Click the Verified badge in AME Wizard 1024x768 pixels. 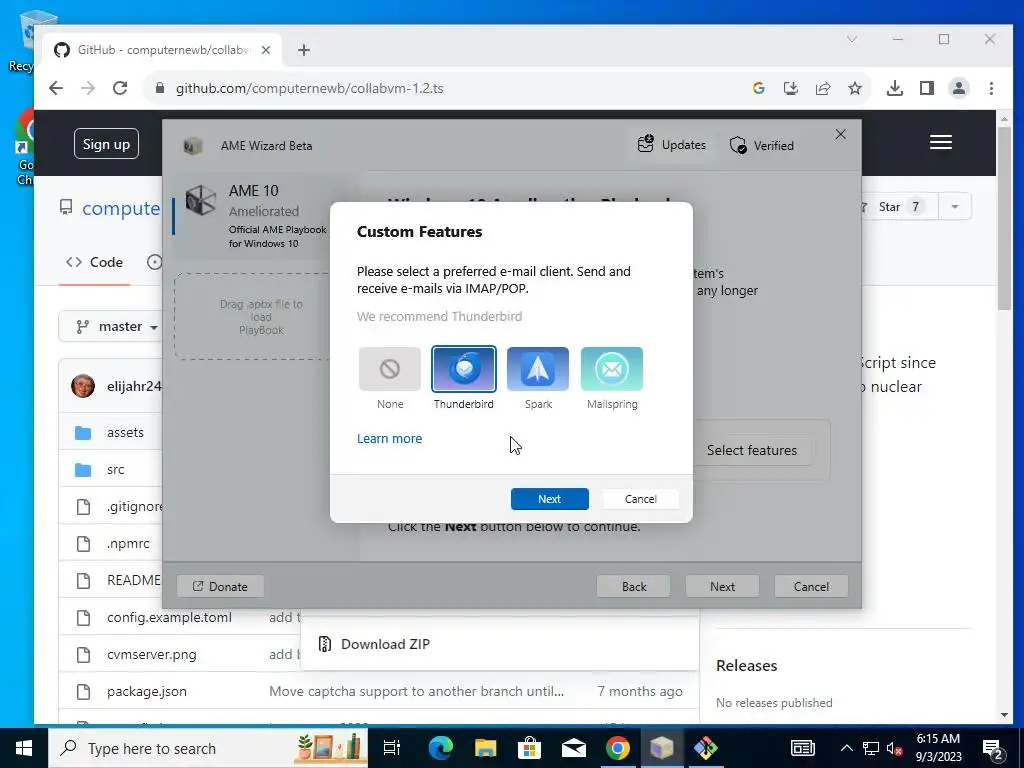coord(761,145)
